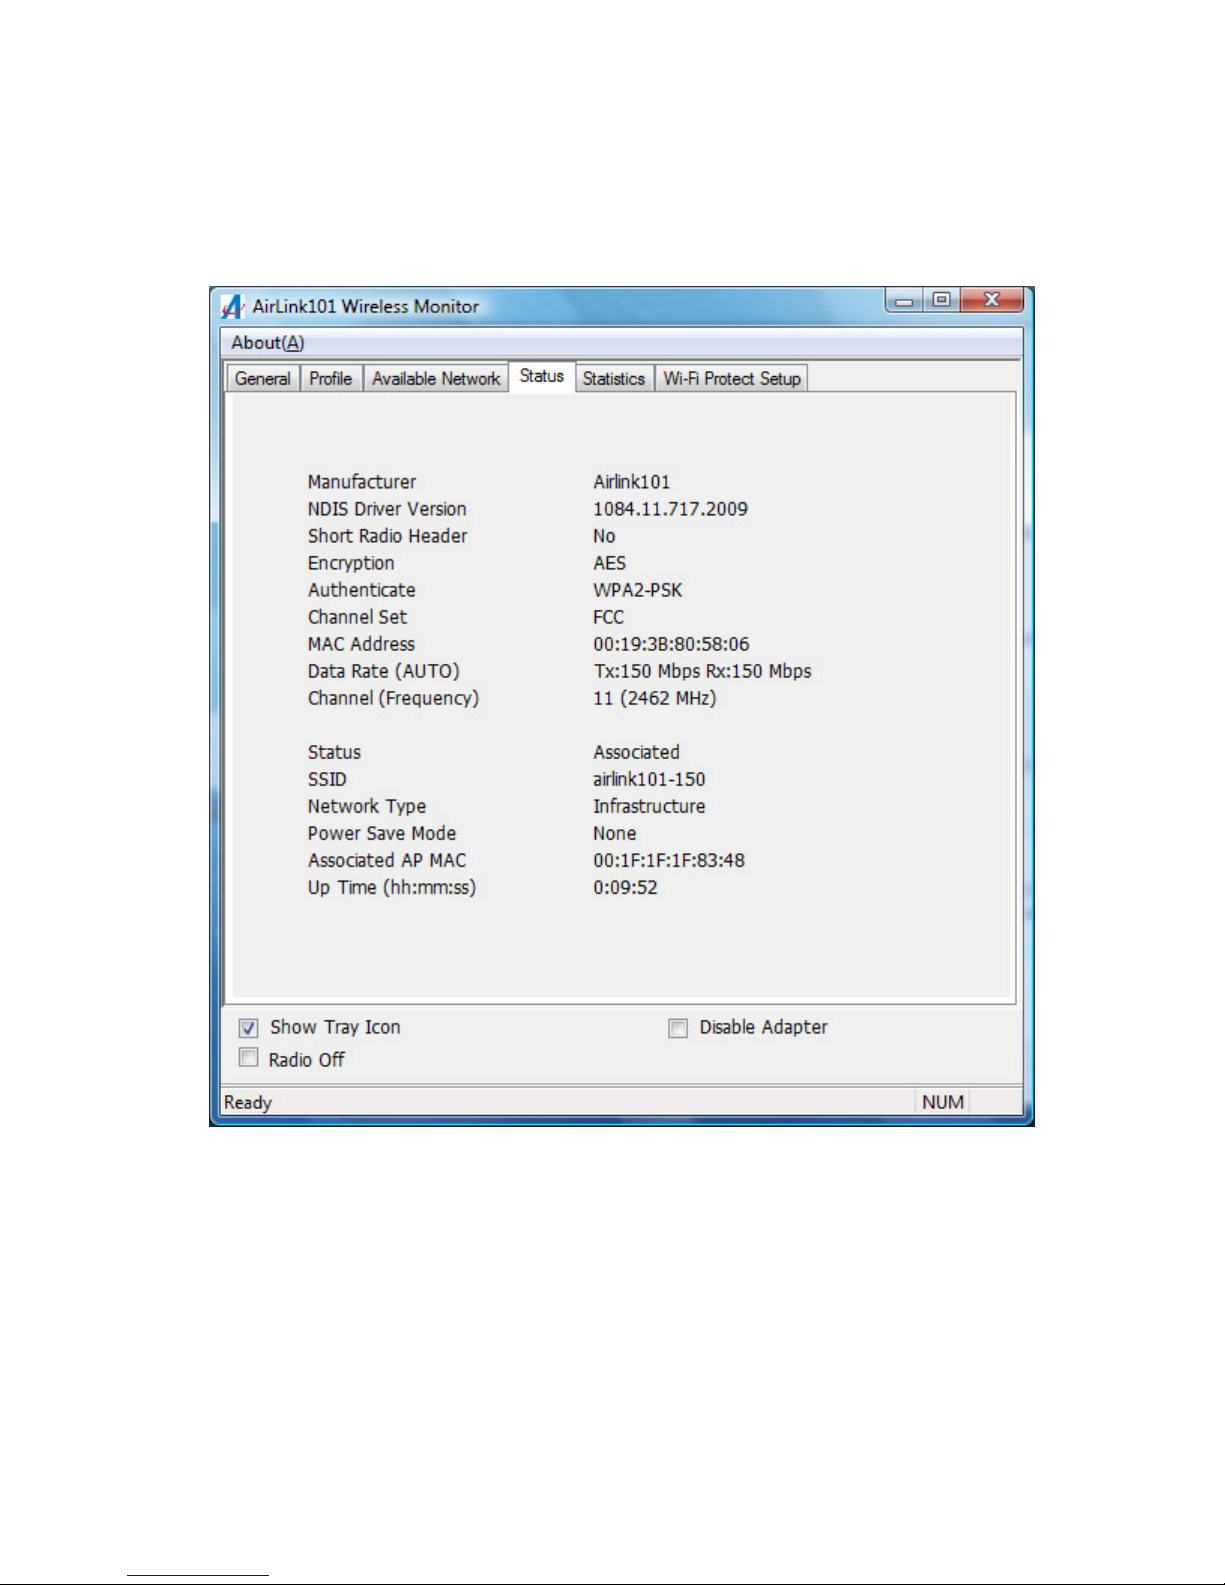Screen dimensions: 1225x1585
Task: Click the AirLink101 app icon in title bar
Action: 233,306
